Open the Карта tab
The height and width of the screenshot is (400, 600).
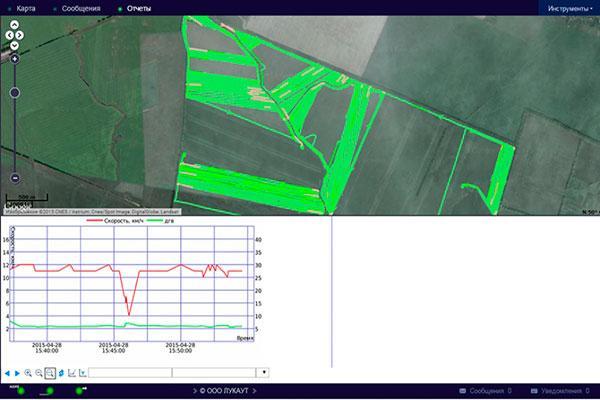click(x=26, y=8)
